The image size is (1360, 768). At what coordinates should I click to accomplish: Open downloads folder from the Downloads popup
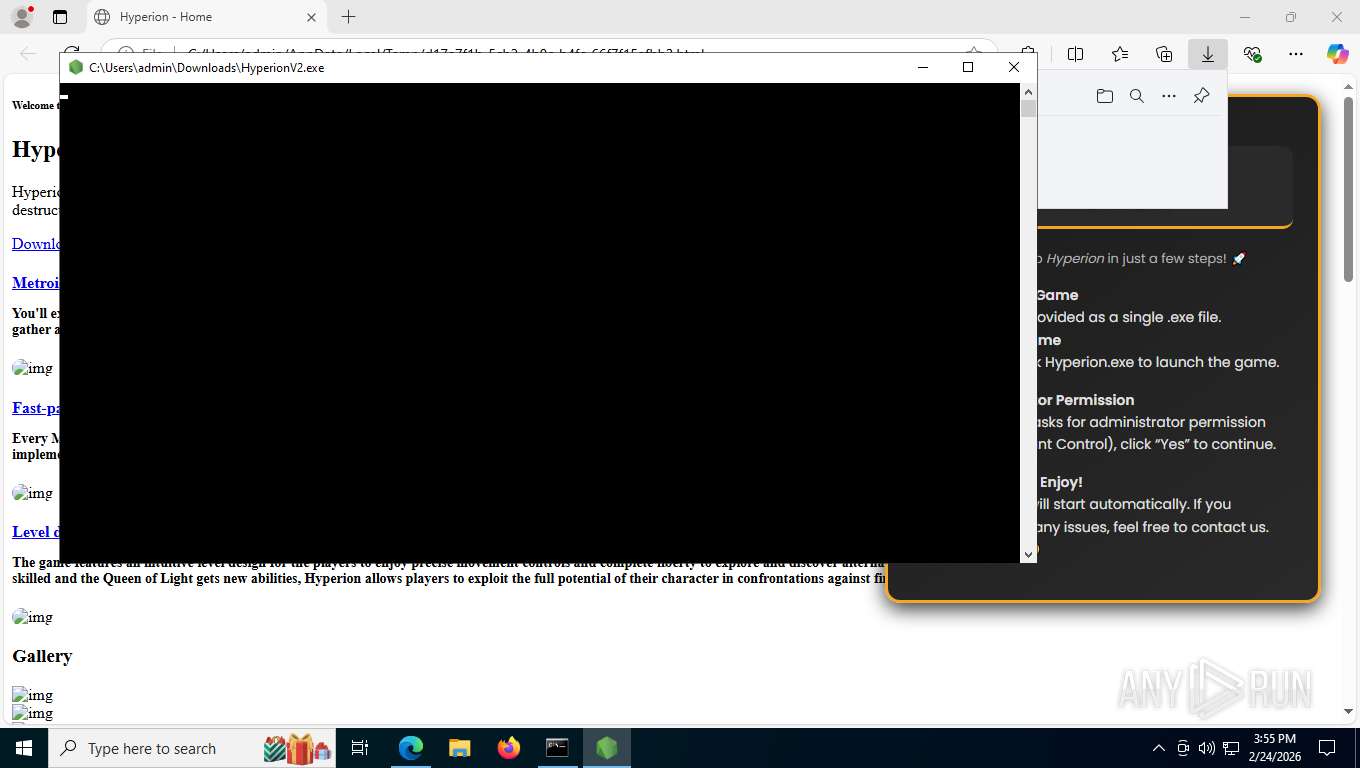1105,96
